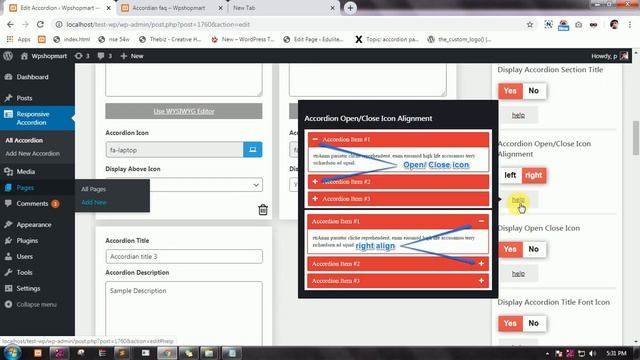This screenshot has width=640, height=360.
Task: Click Howdy user account menu
Action: coord(609,56)
